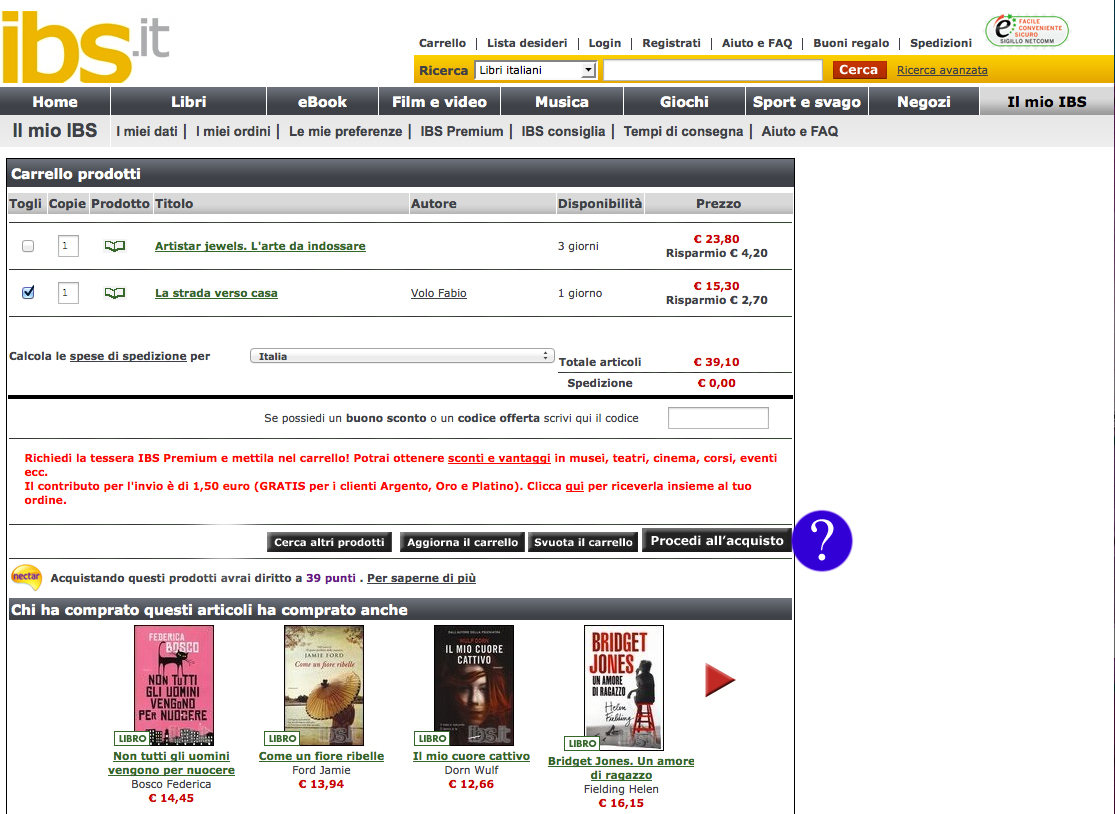
Task: Open IBS consiglia submenu
Action: 563,132
